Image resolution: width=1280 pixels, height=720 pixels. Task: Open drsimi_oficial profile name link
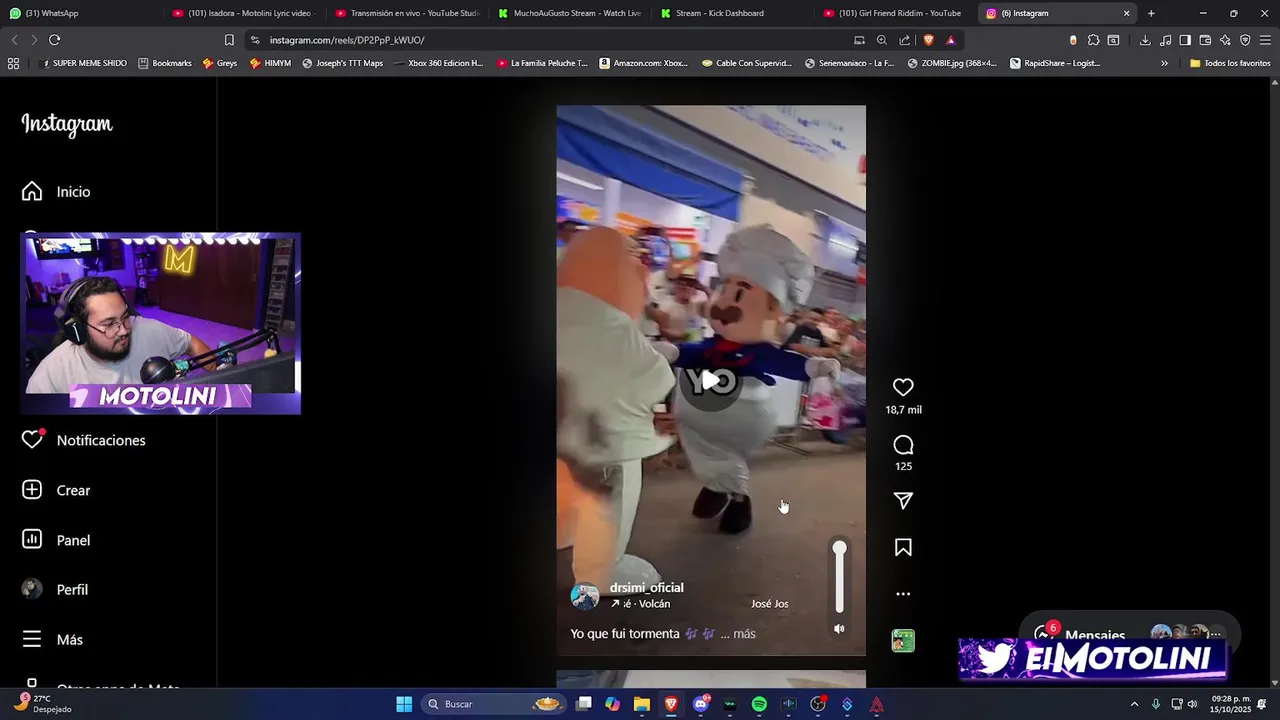[646, 588]
